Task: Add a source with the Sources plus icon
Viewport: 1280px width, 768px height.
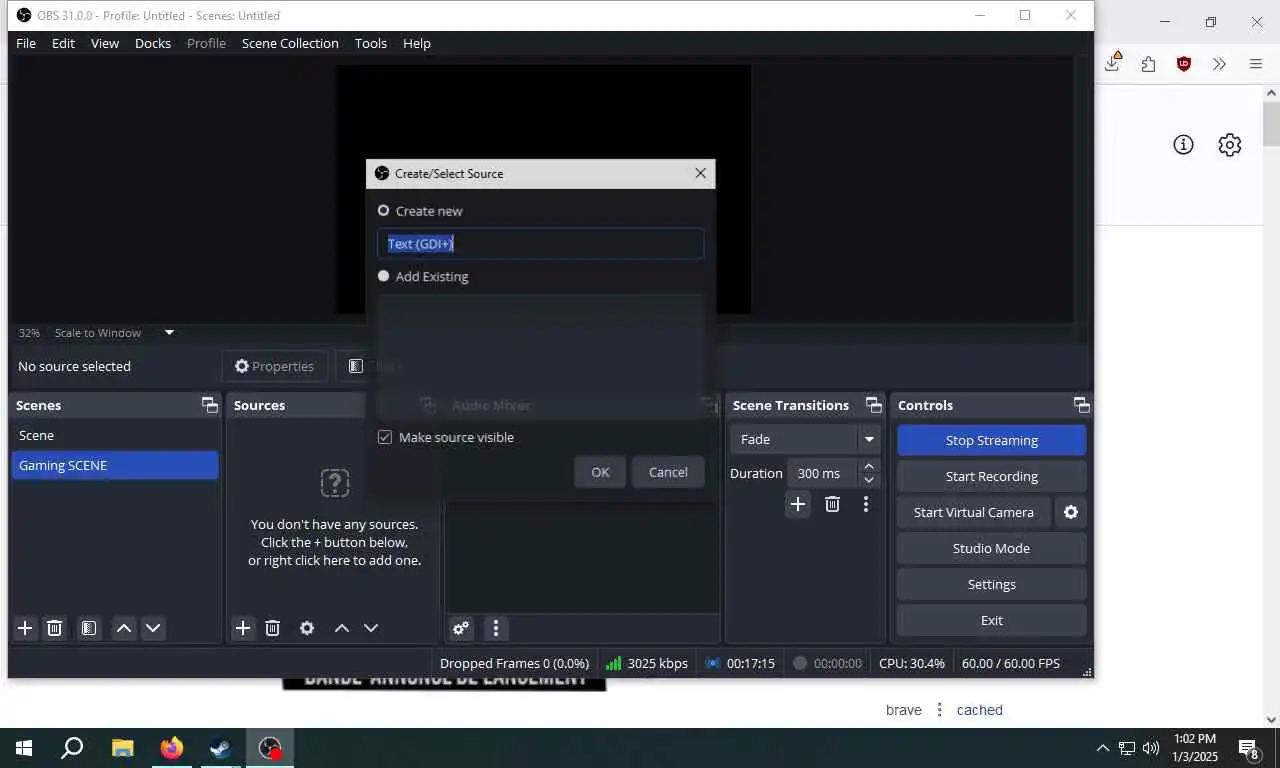Action: [x=243, y=628]
